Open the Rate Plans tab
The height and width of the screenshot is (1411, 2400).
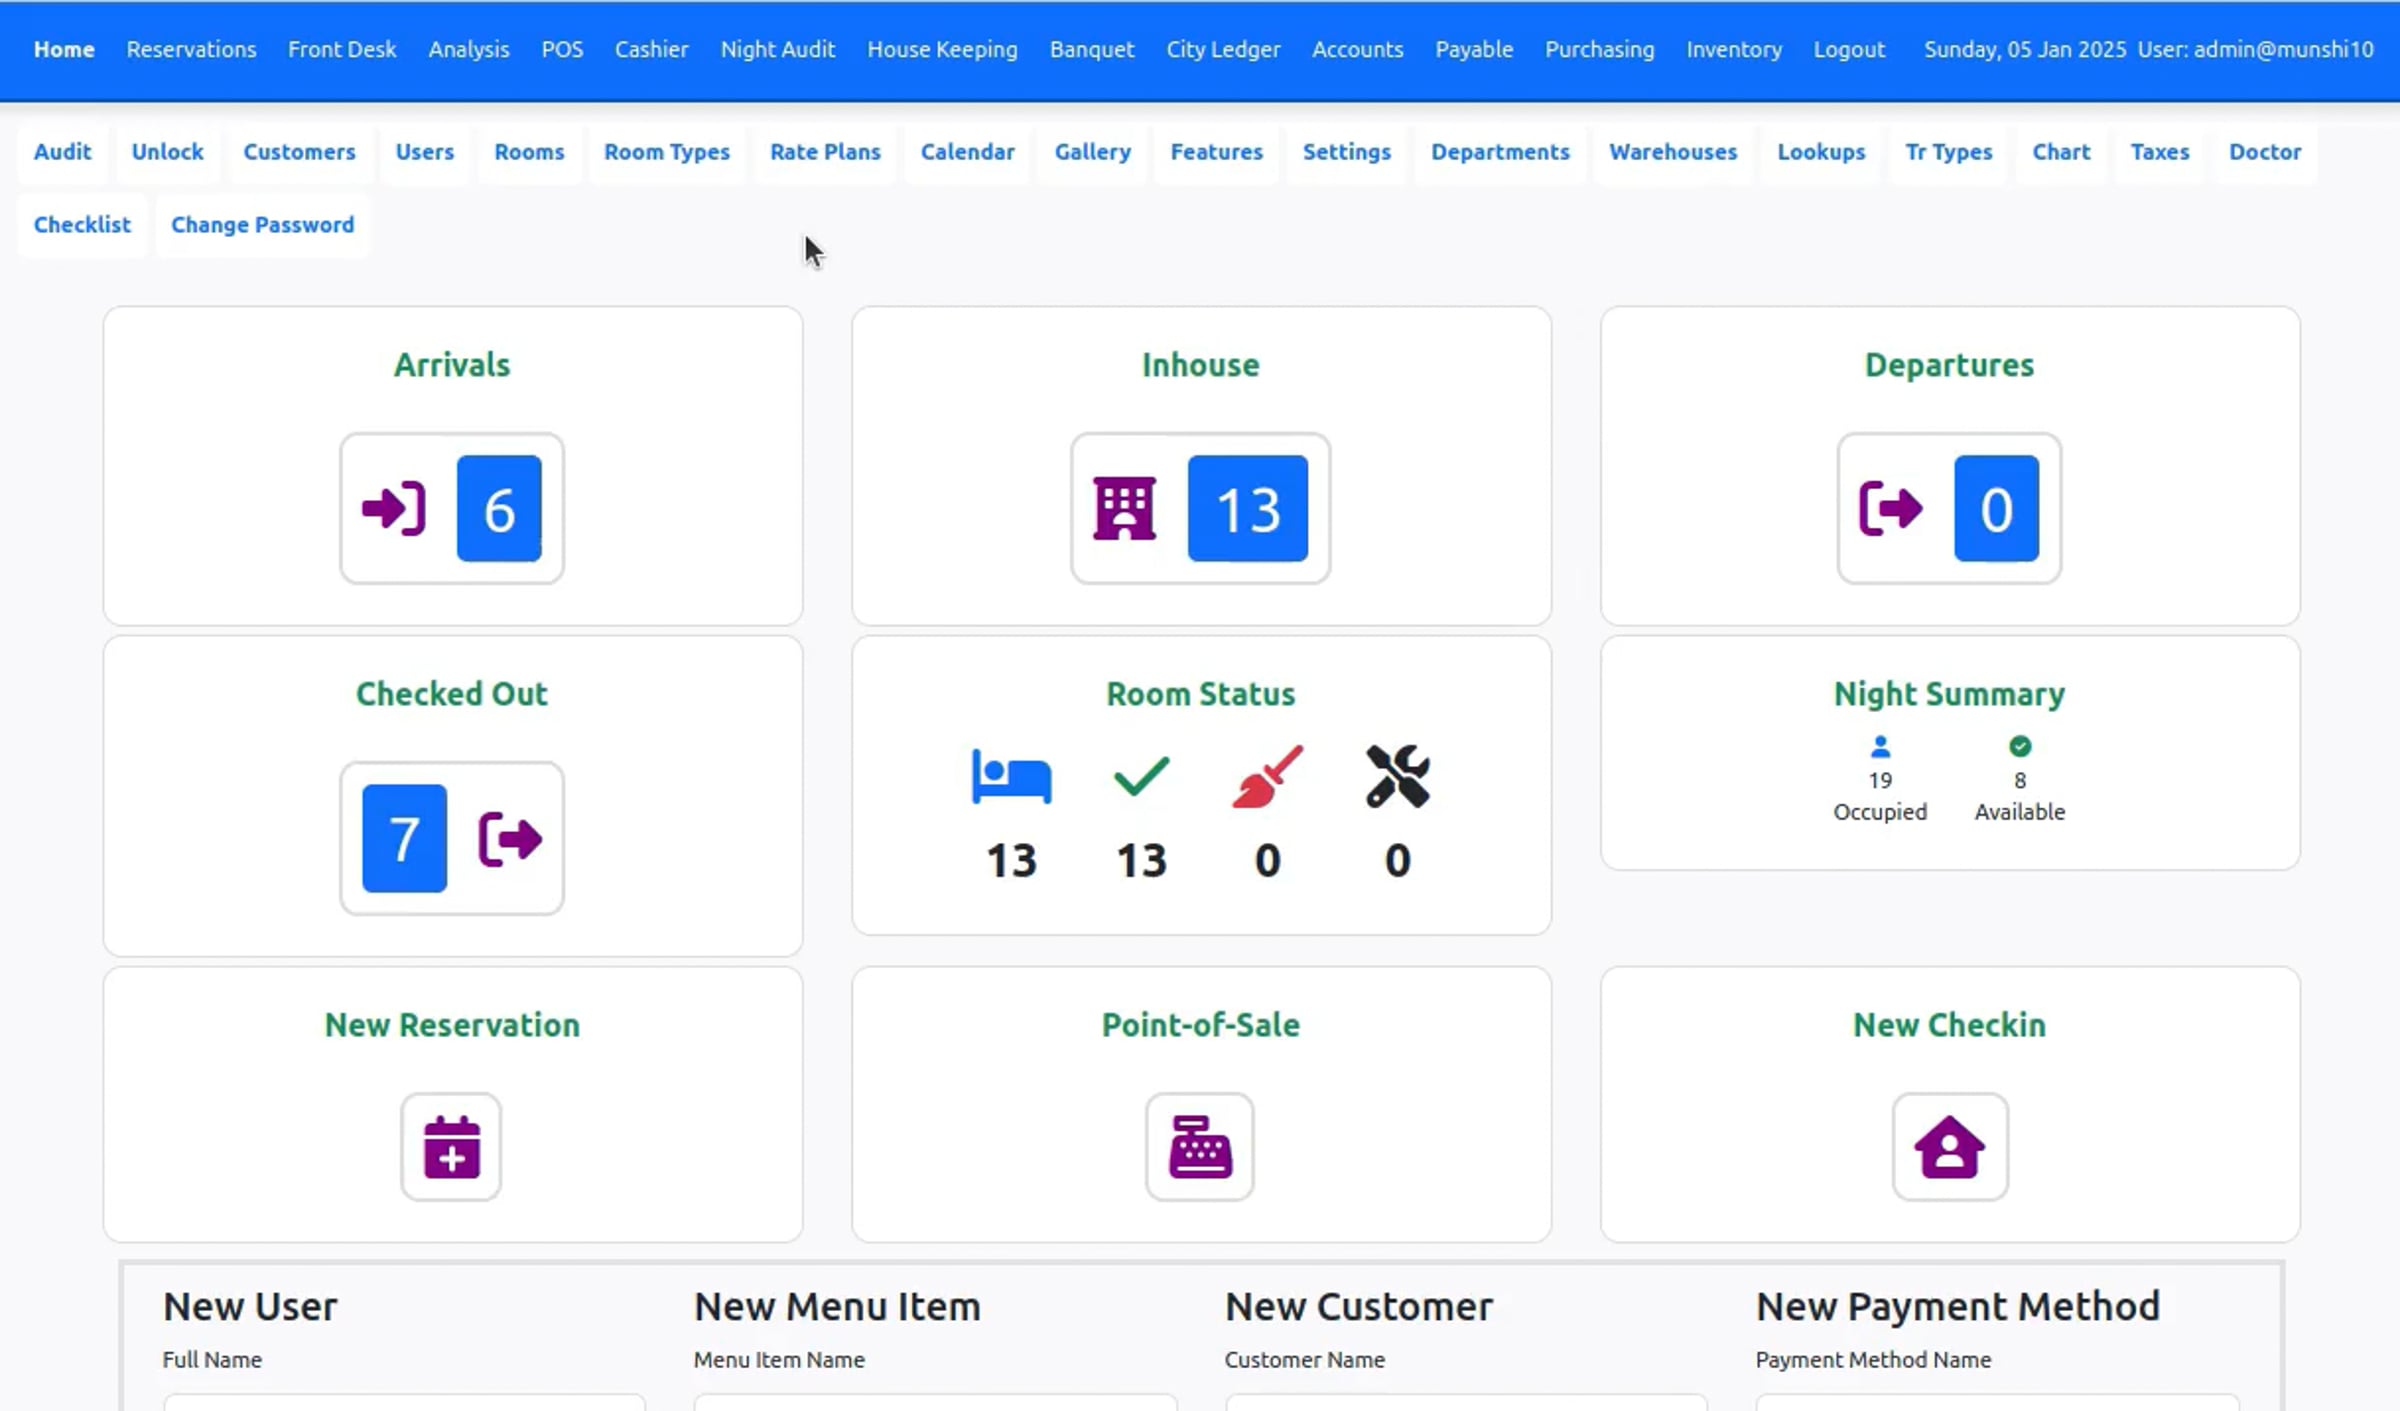tap(825, 152)
